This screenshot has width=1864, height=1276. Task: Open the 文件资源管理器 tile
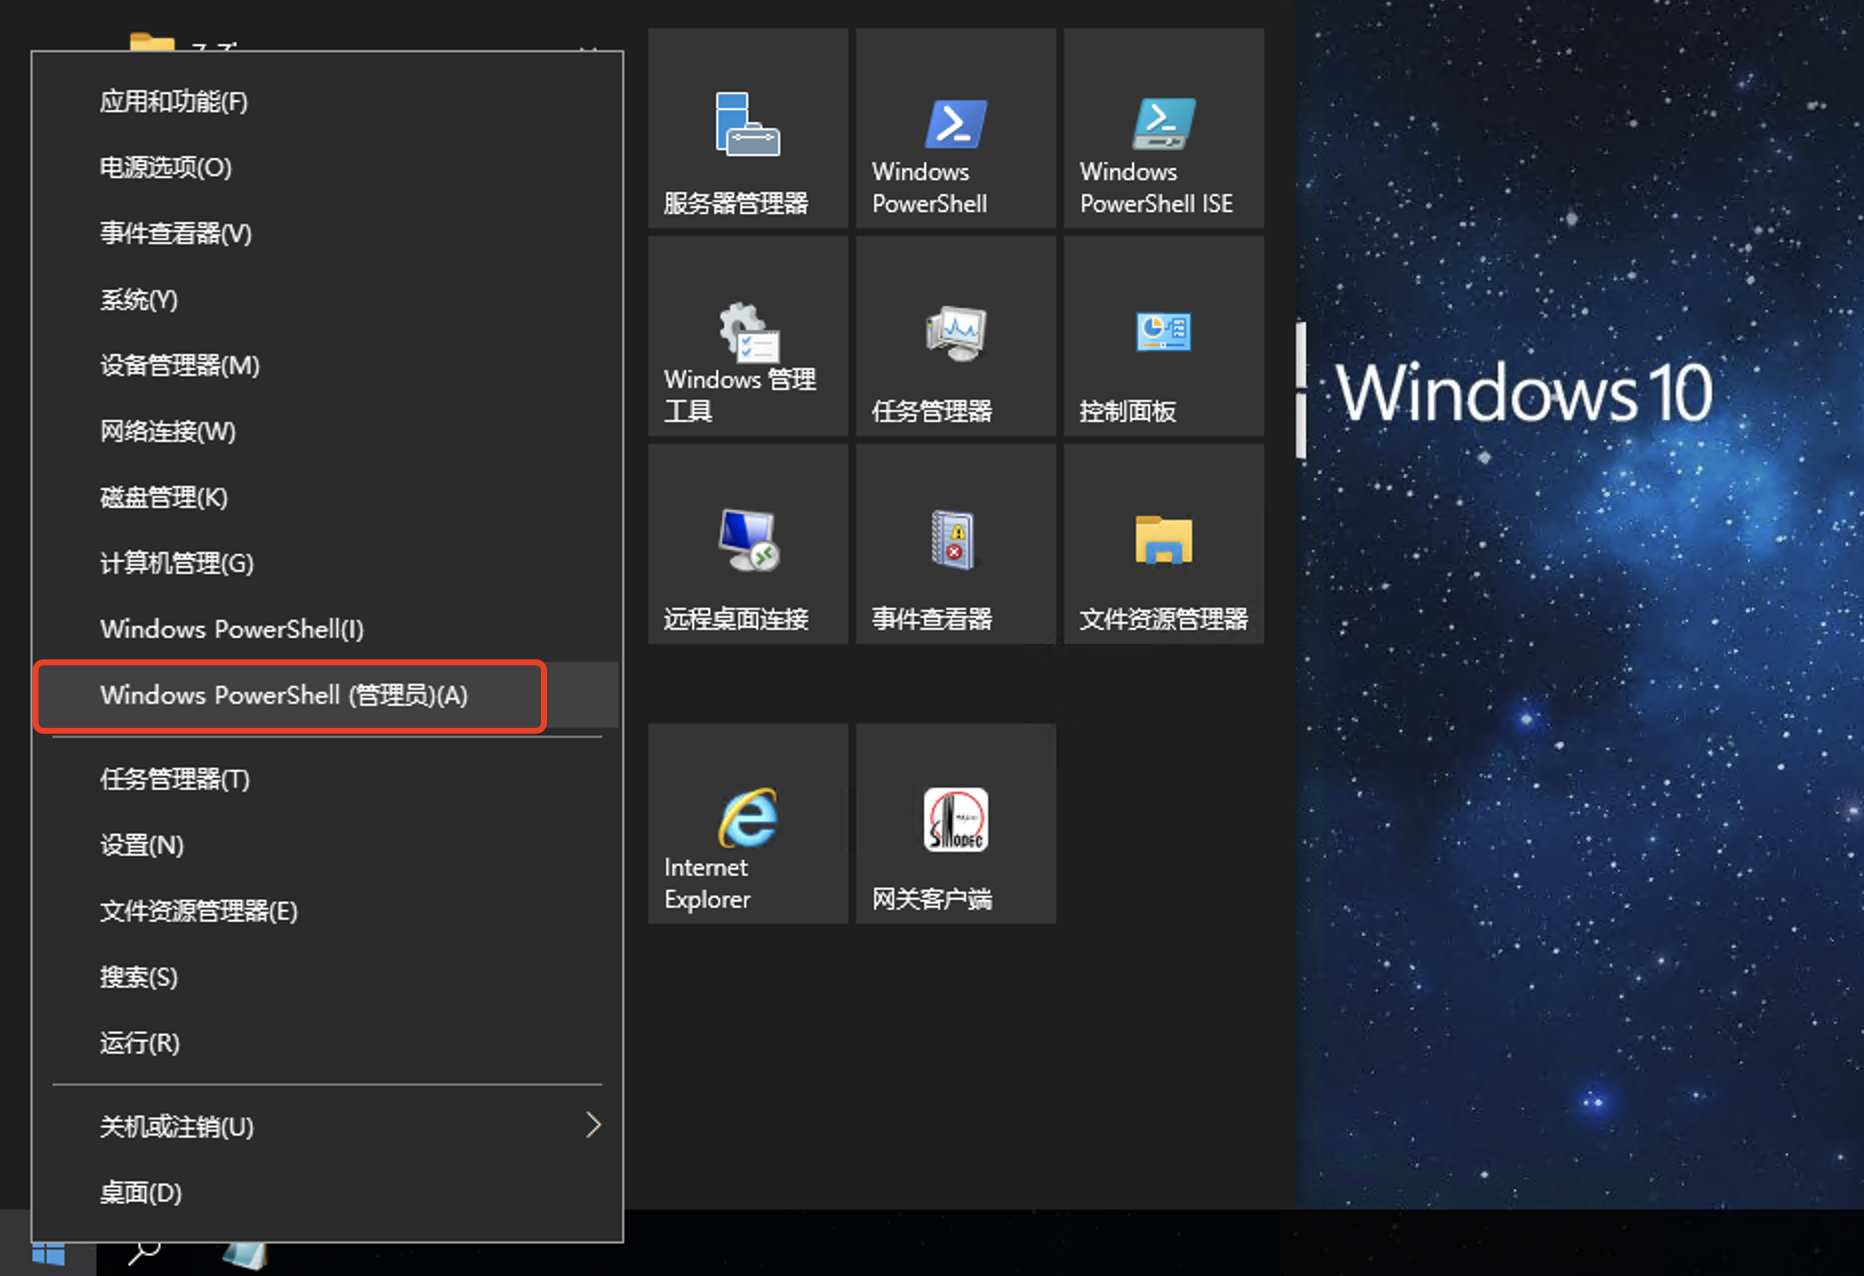tap(1163, 544)
